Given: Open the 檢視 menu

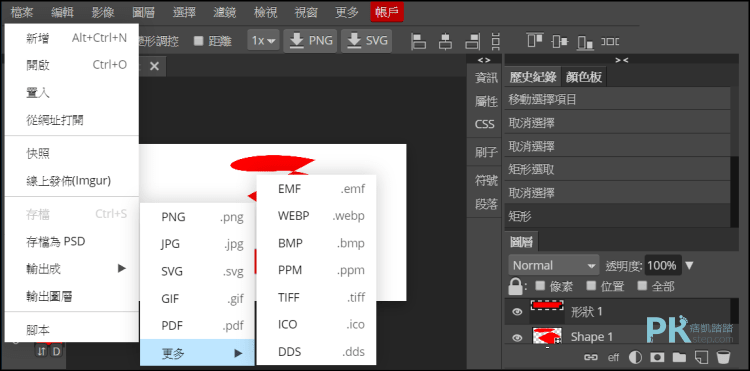Looking at the screenshot, I should (265, 12).
